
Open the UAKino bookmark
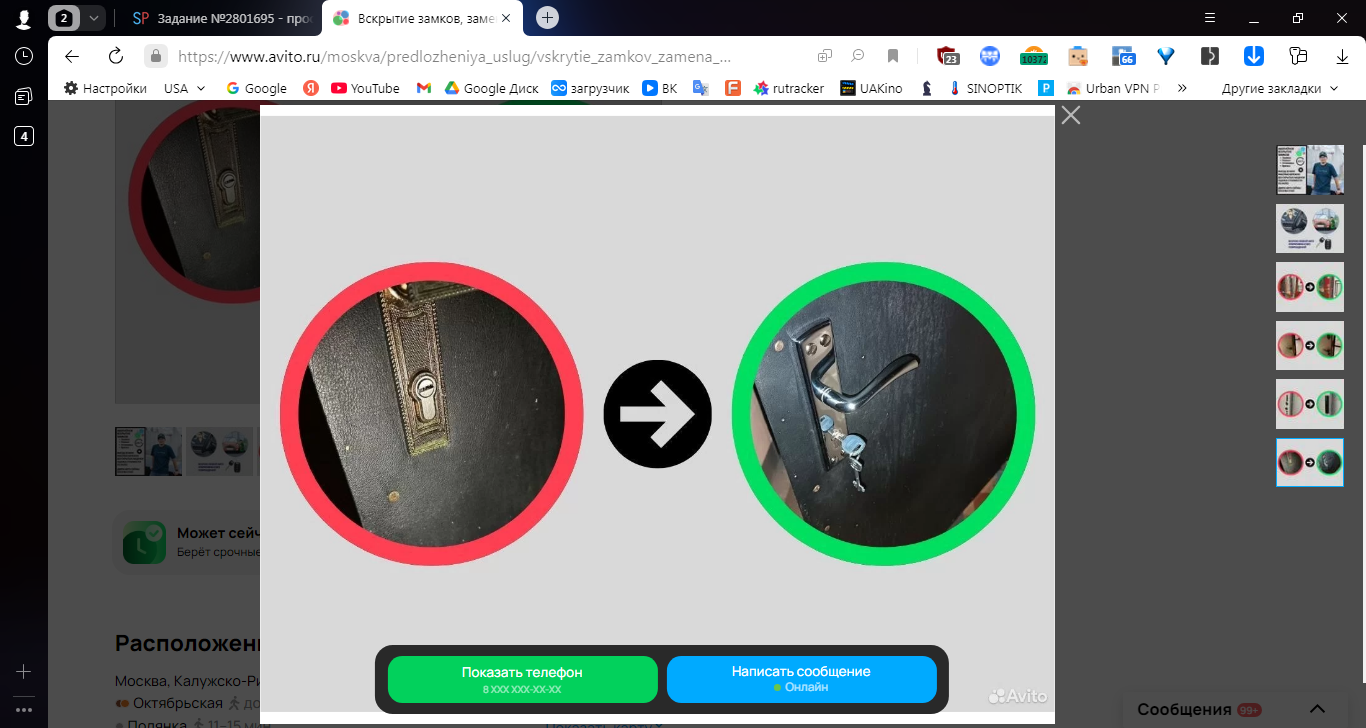871,88
